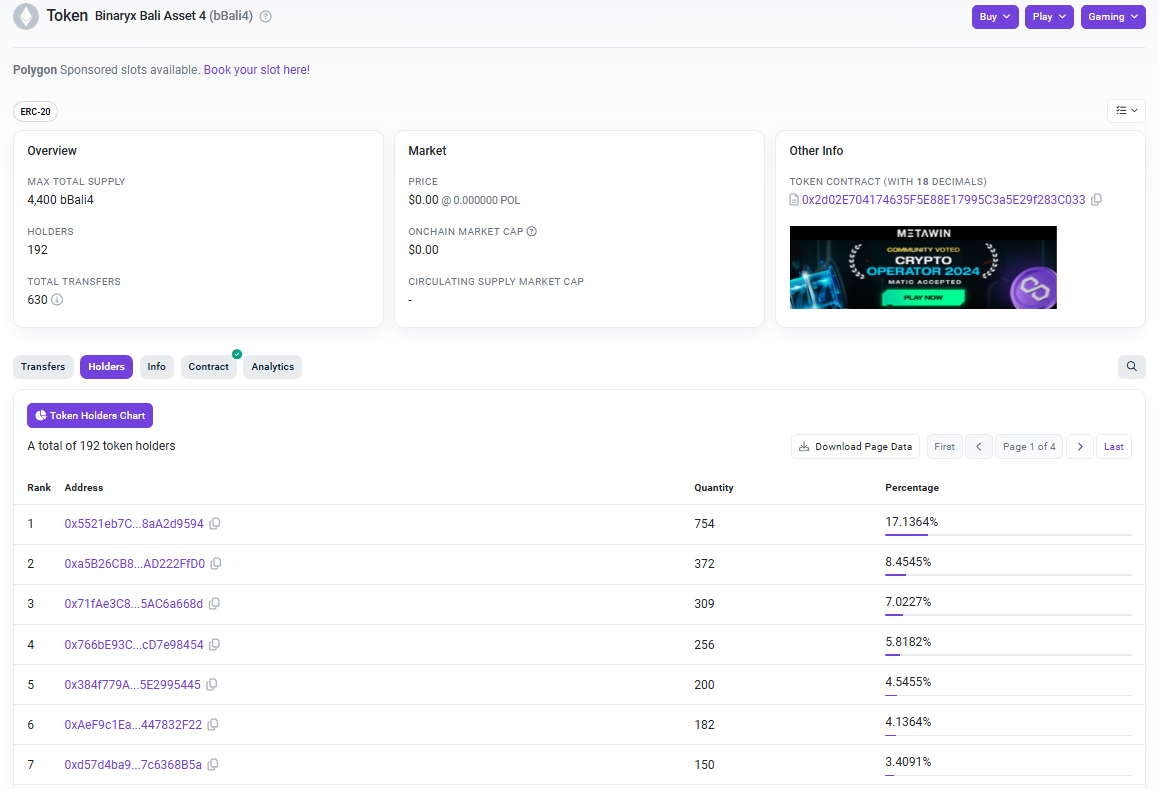The image size is (1159, 789).
Task: Click the token logo beside Token heading
Action: (25, 16)
